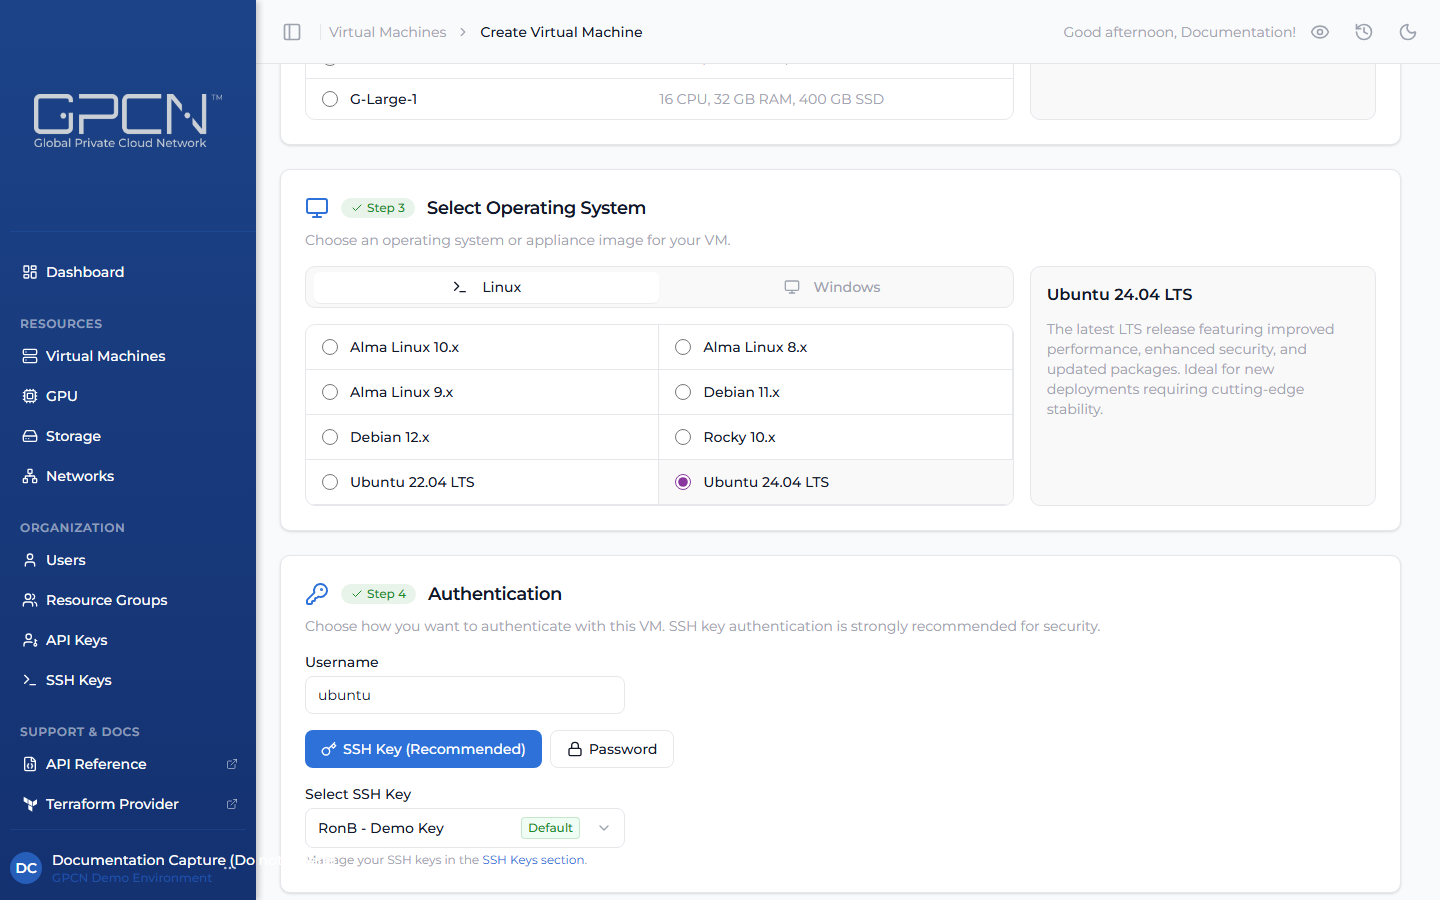Select Ubuntu 24.04 LTS radio option
The height and width of the screenshot is (900, 1440).
click(x=683, y=482)
